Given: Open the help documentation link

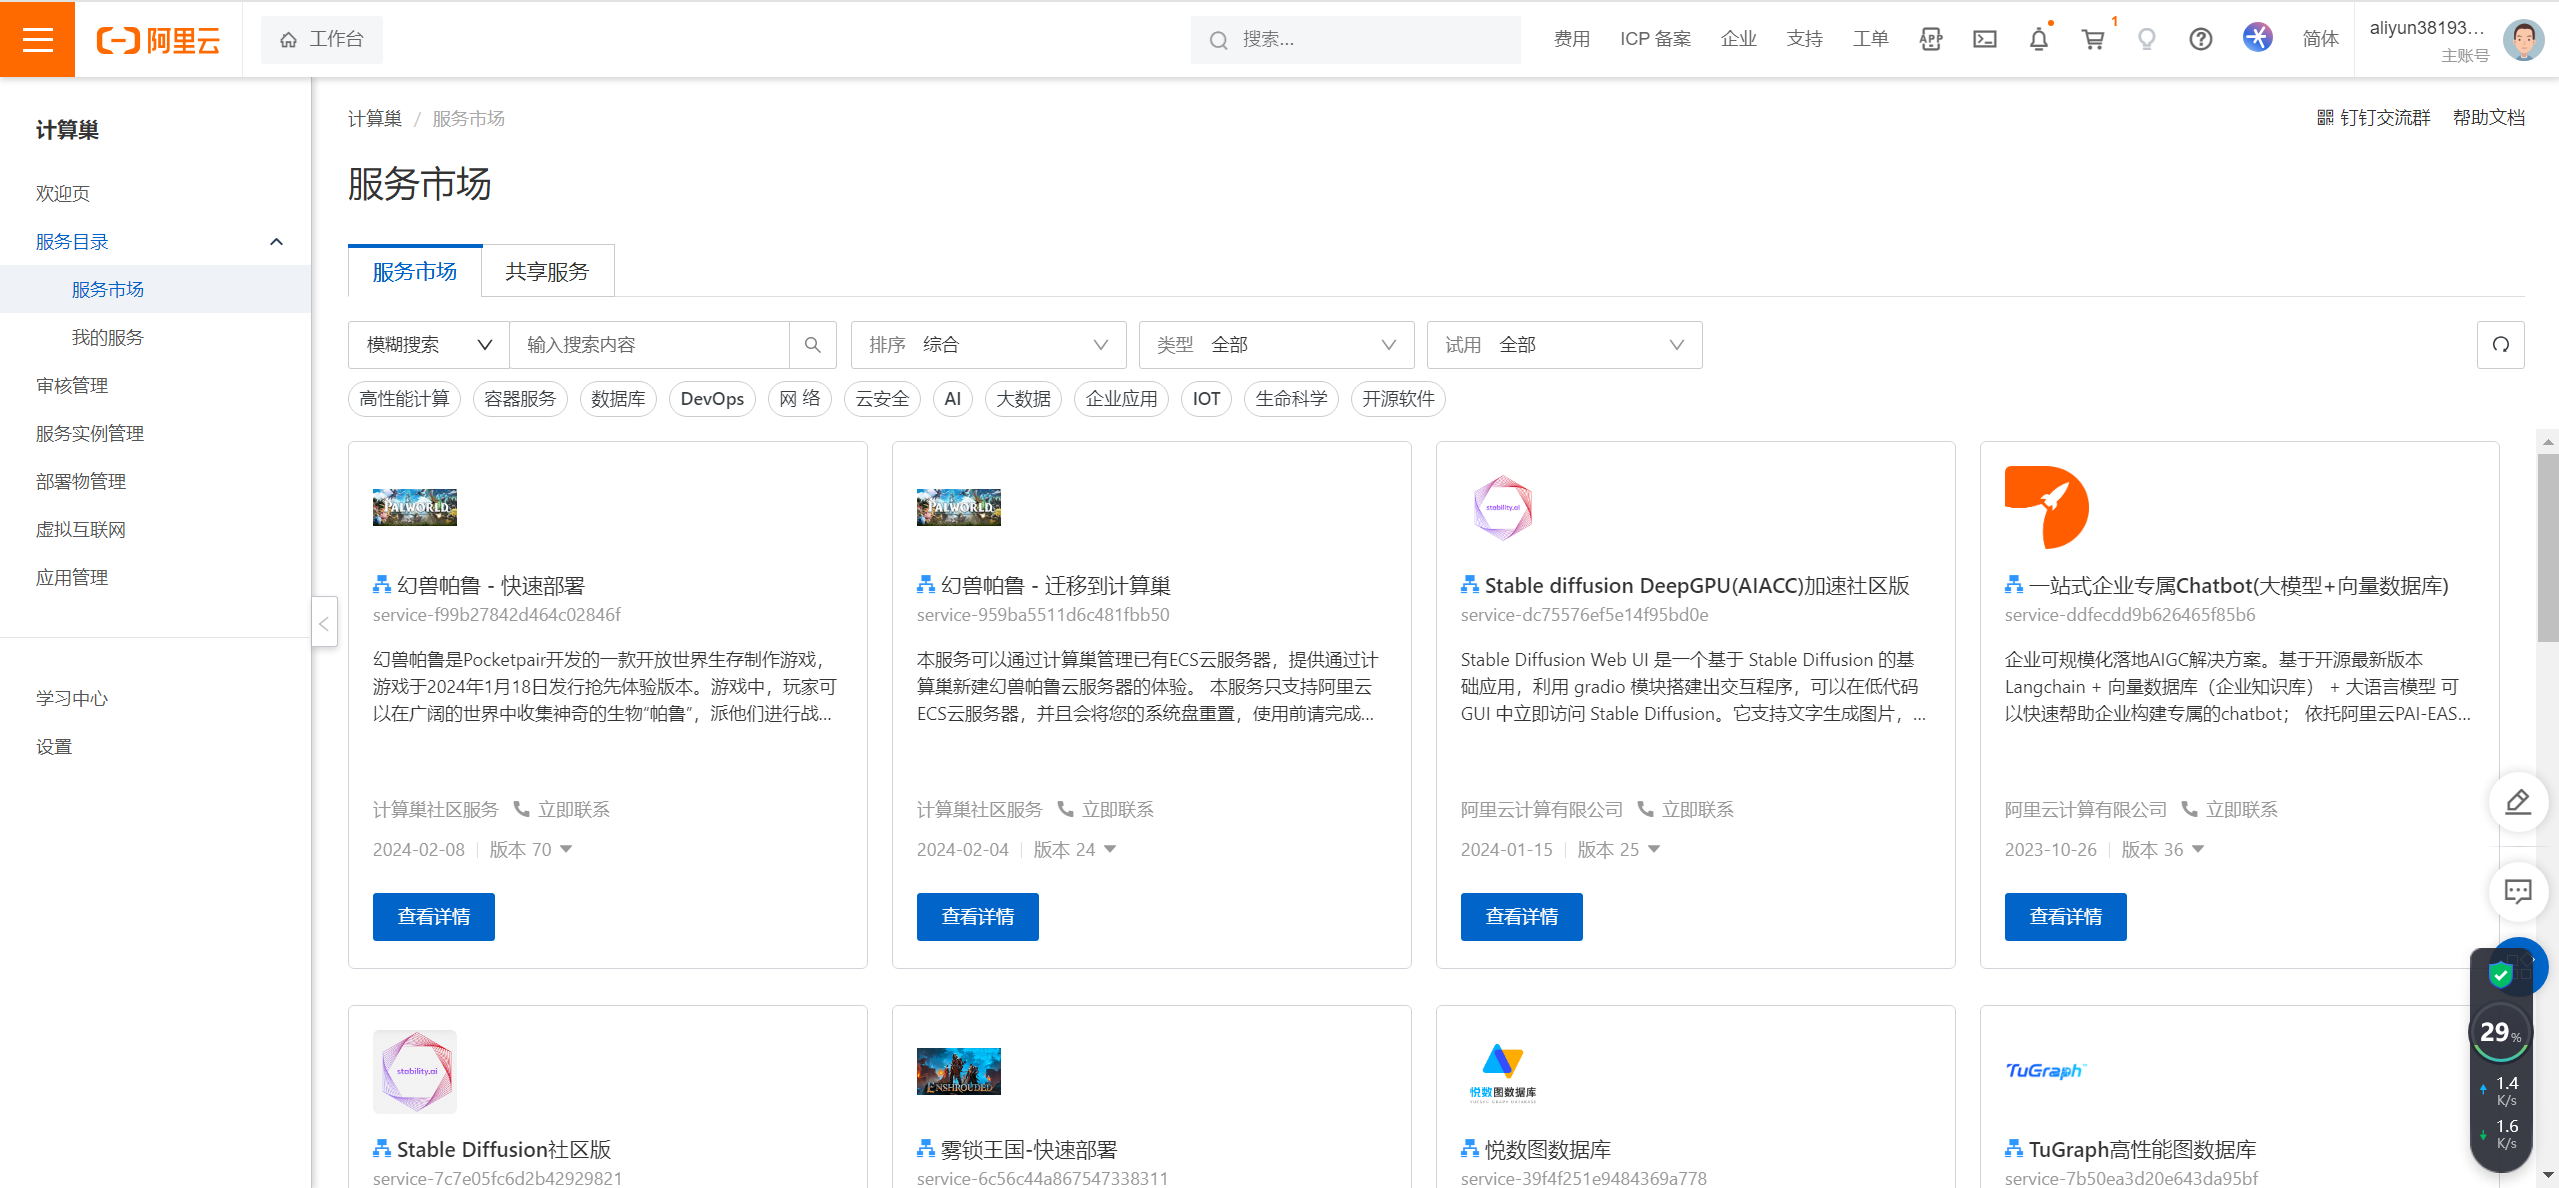Looking at the screenshot, I should click(x=2489, y=118).
